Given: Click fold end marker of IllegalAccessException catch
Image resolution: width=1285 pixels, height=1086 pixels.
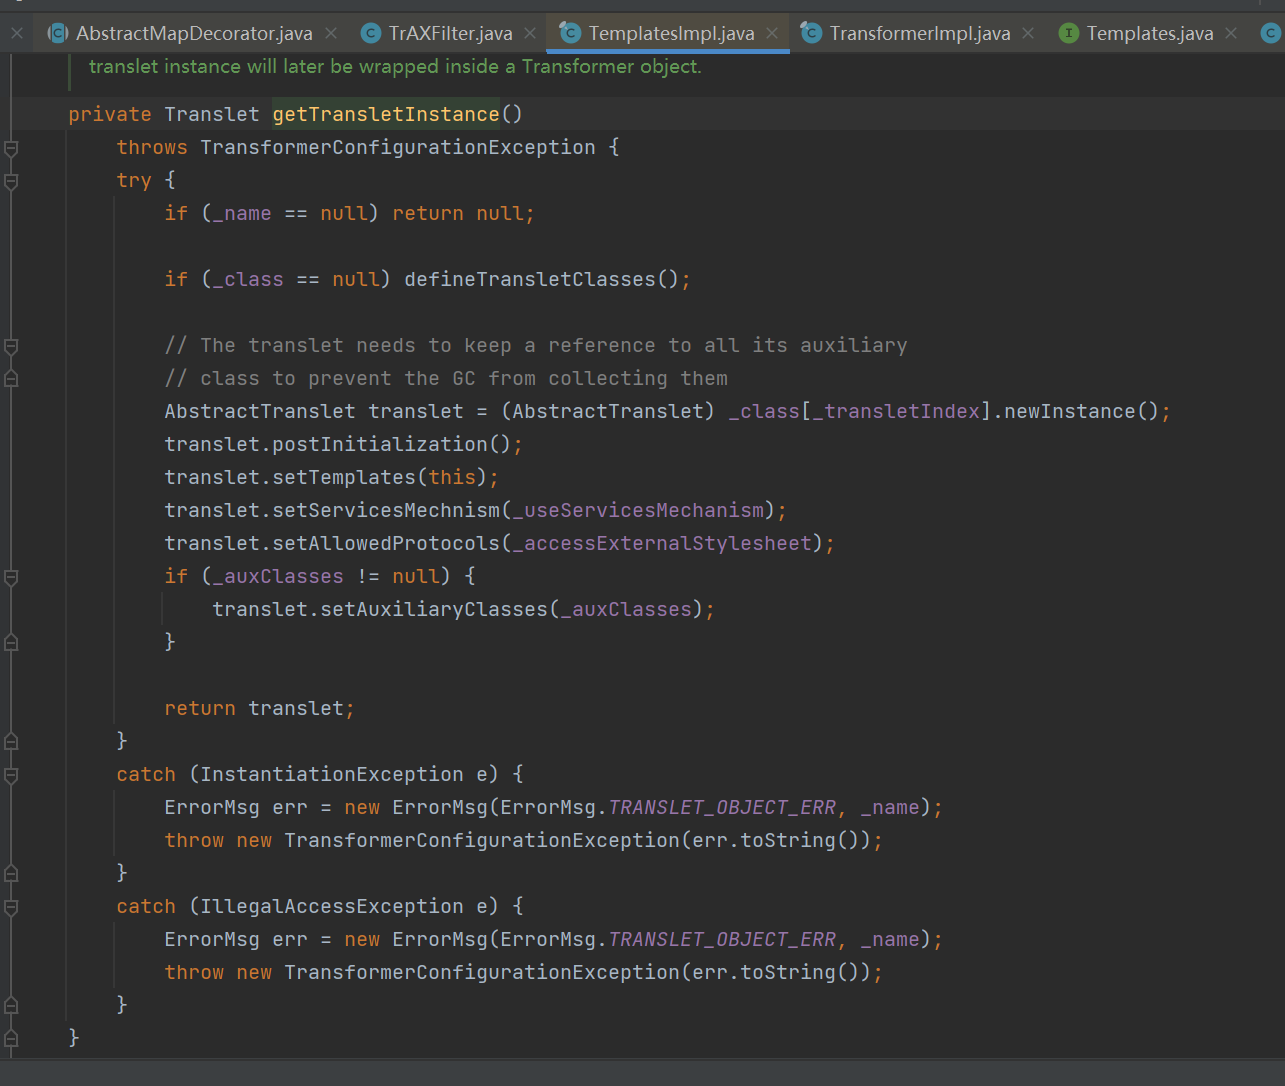Looking at the screenshot, I should click(11, 1005).
